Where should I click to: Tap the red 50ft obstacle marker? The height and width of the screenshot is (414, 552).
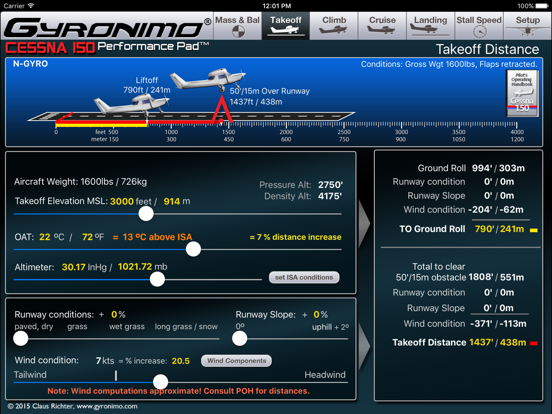click(x=222, y=110)
